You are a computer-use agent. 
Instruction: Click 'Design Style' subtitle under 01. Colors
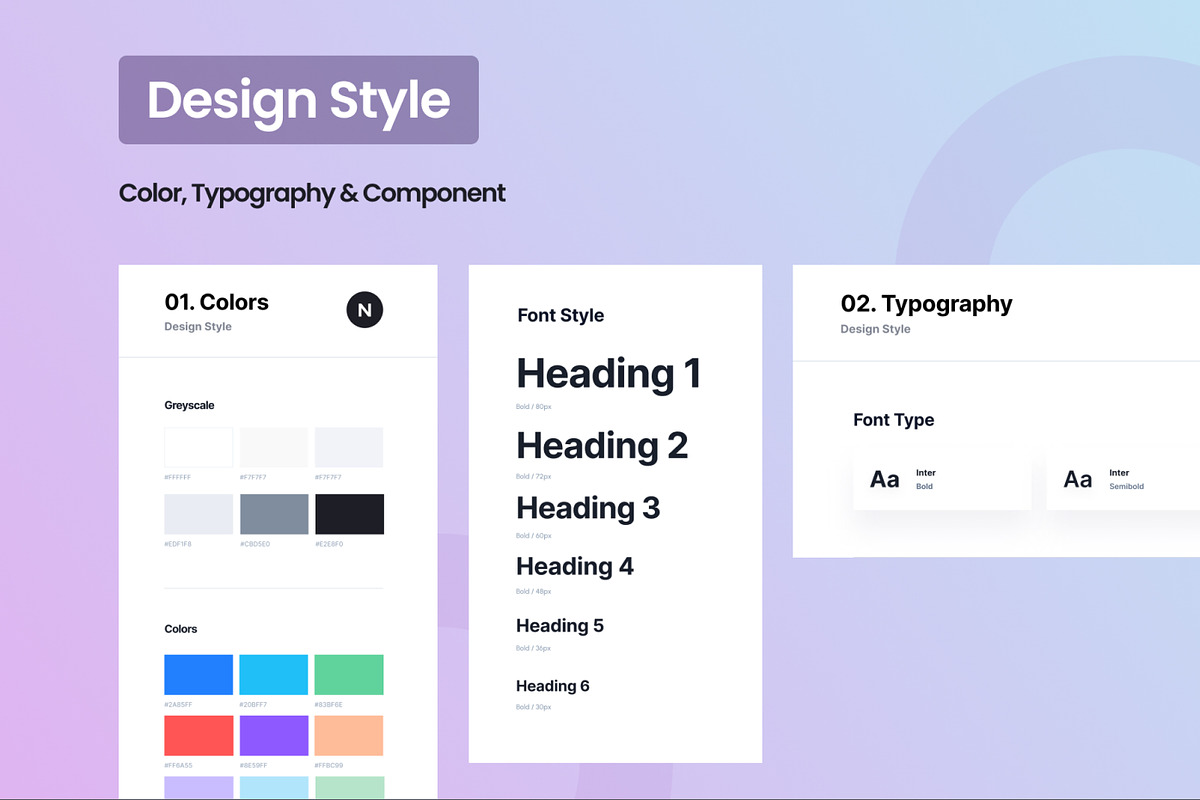point(198,327)
